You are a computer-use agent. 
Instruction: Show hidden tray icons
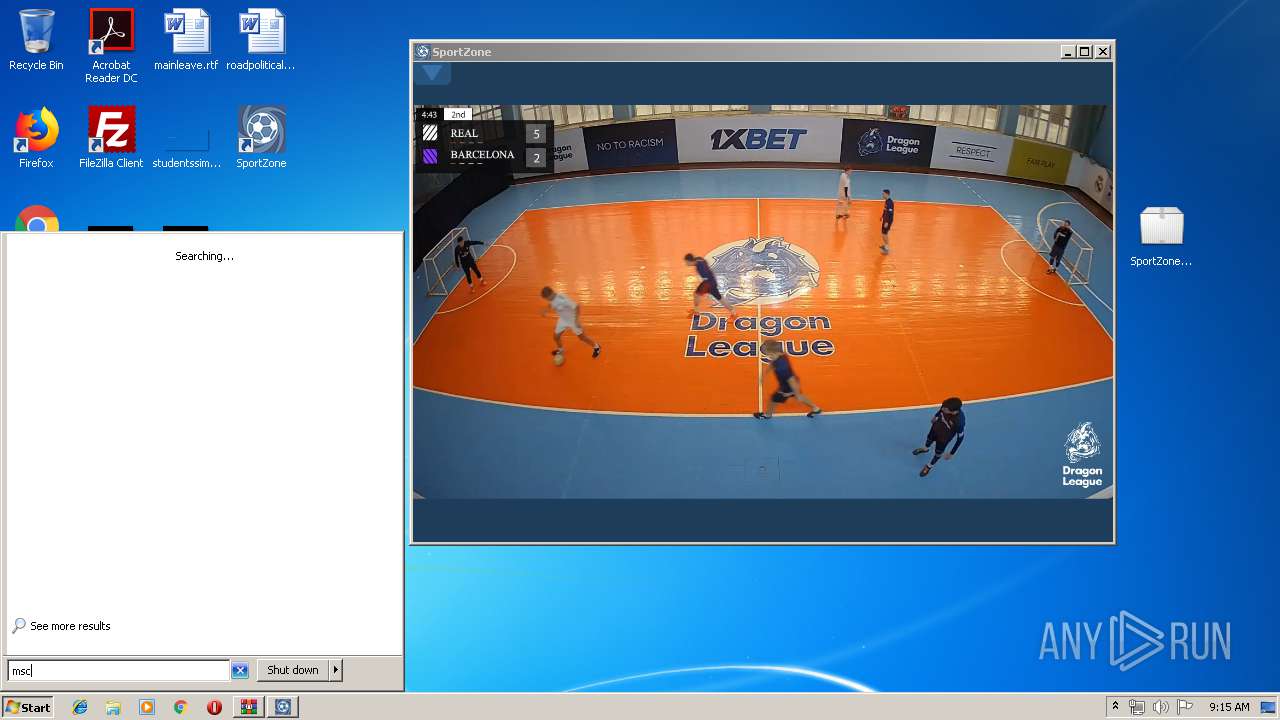(x=1115, y=707)
